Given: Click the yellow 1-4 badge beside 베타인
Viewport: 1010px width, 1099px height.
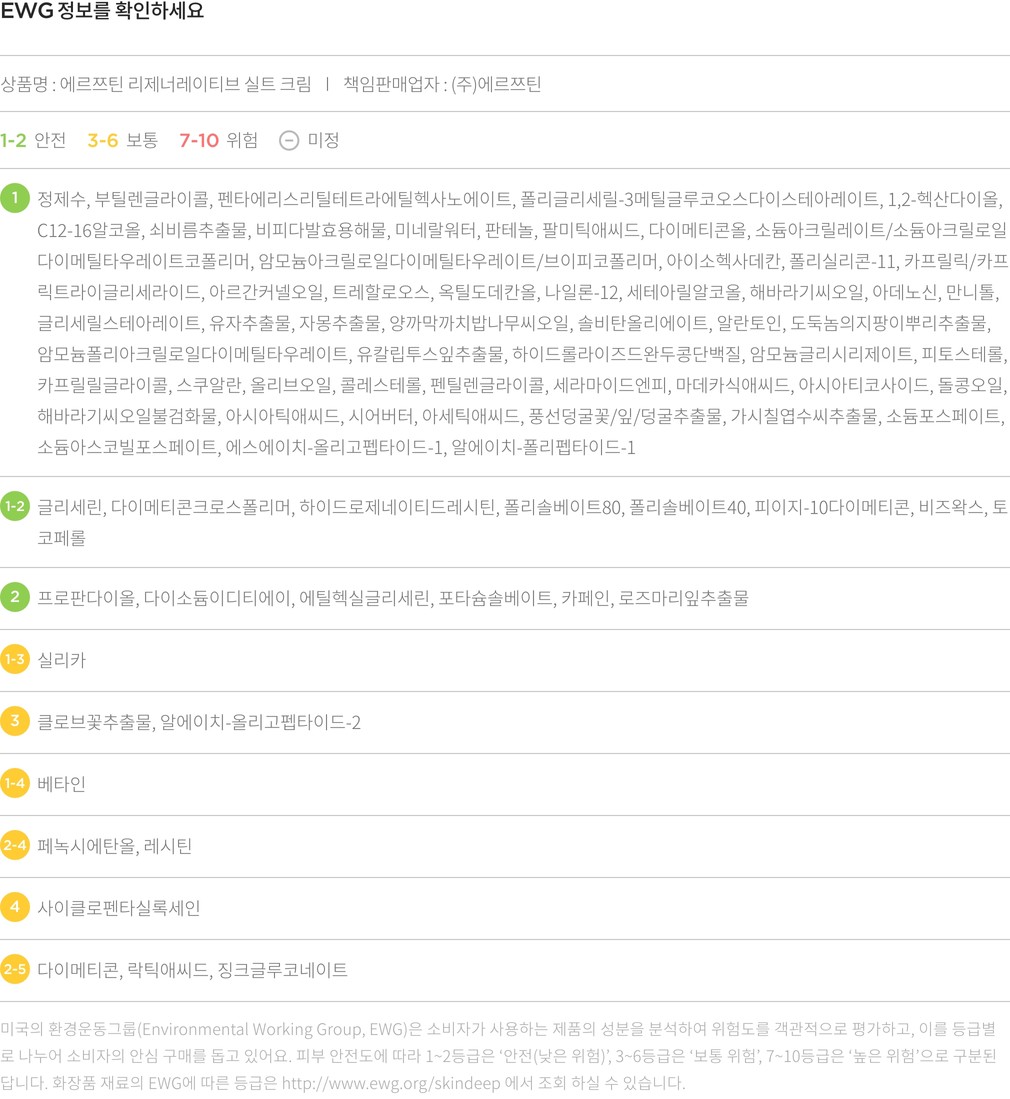Looking at the screenshot, I should [x=15, y=784].
